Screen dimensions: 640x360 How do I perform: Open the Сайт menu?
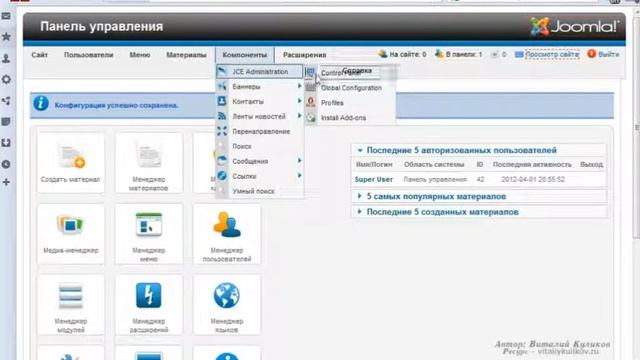click(40, 55)
